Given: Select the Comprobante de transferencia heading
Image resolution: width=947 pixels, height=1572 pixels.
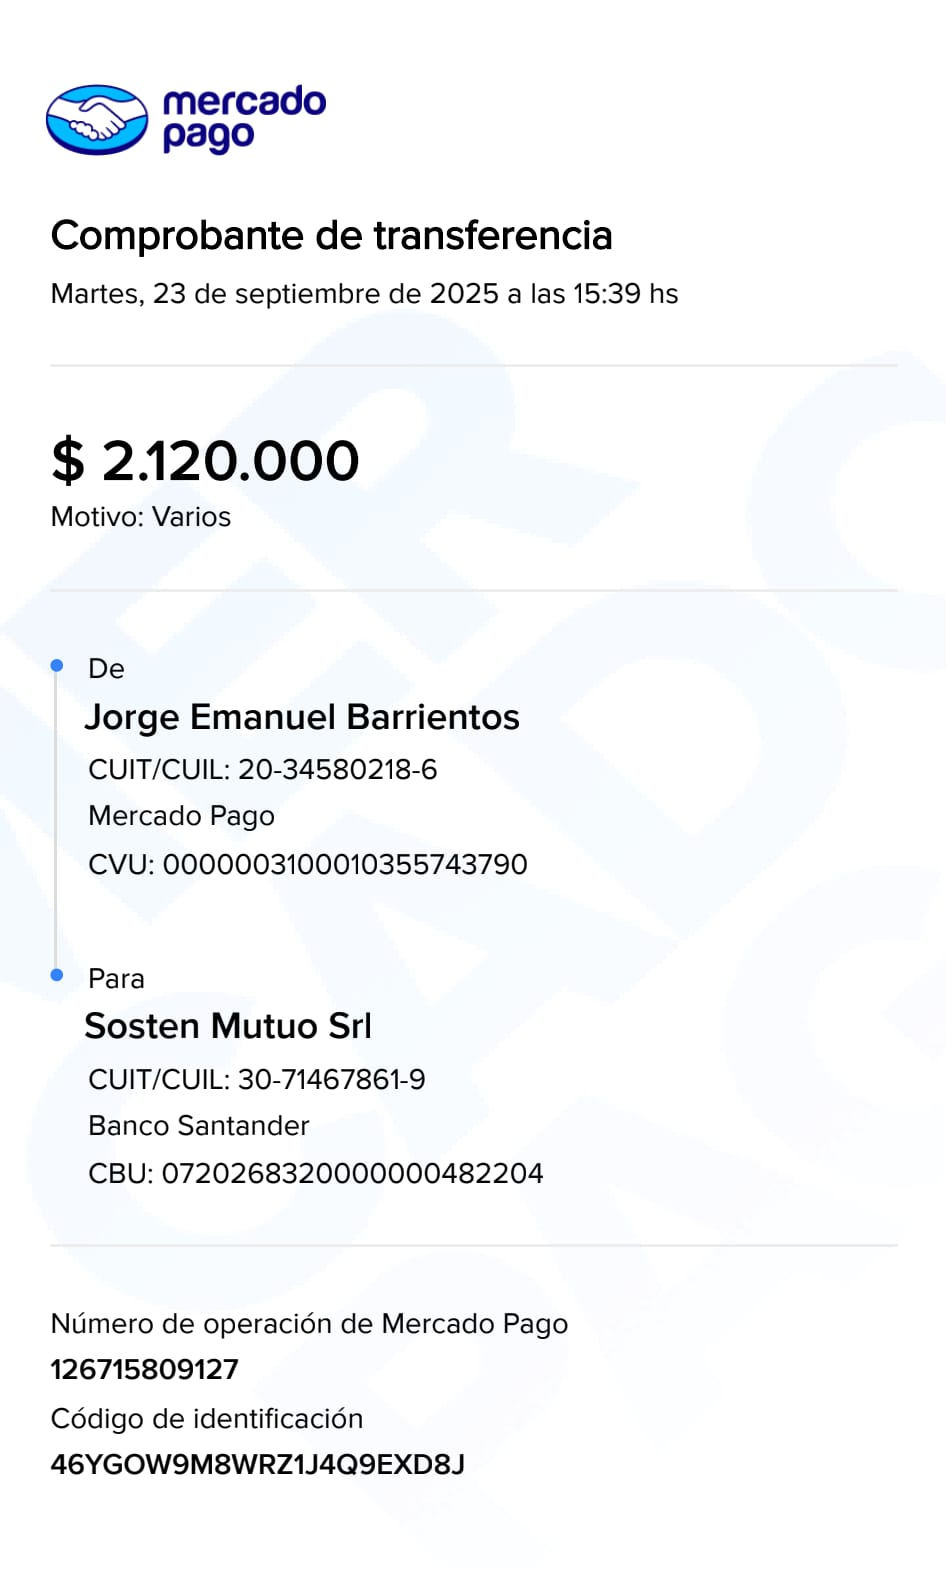Looking at the screenshot, I should point(331,236).
